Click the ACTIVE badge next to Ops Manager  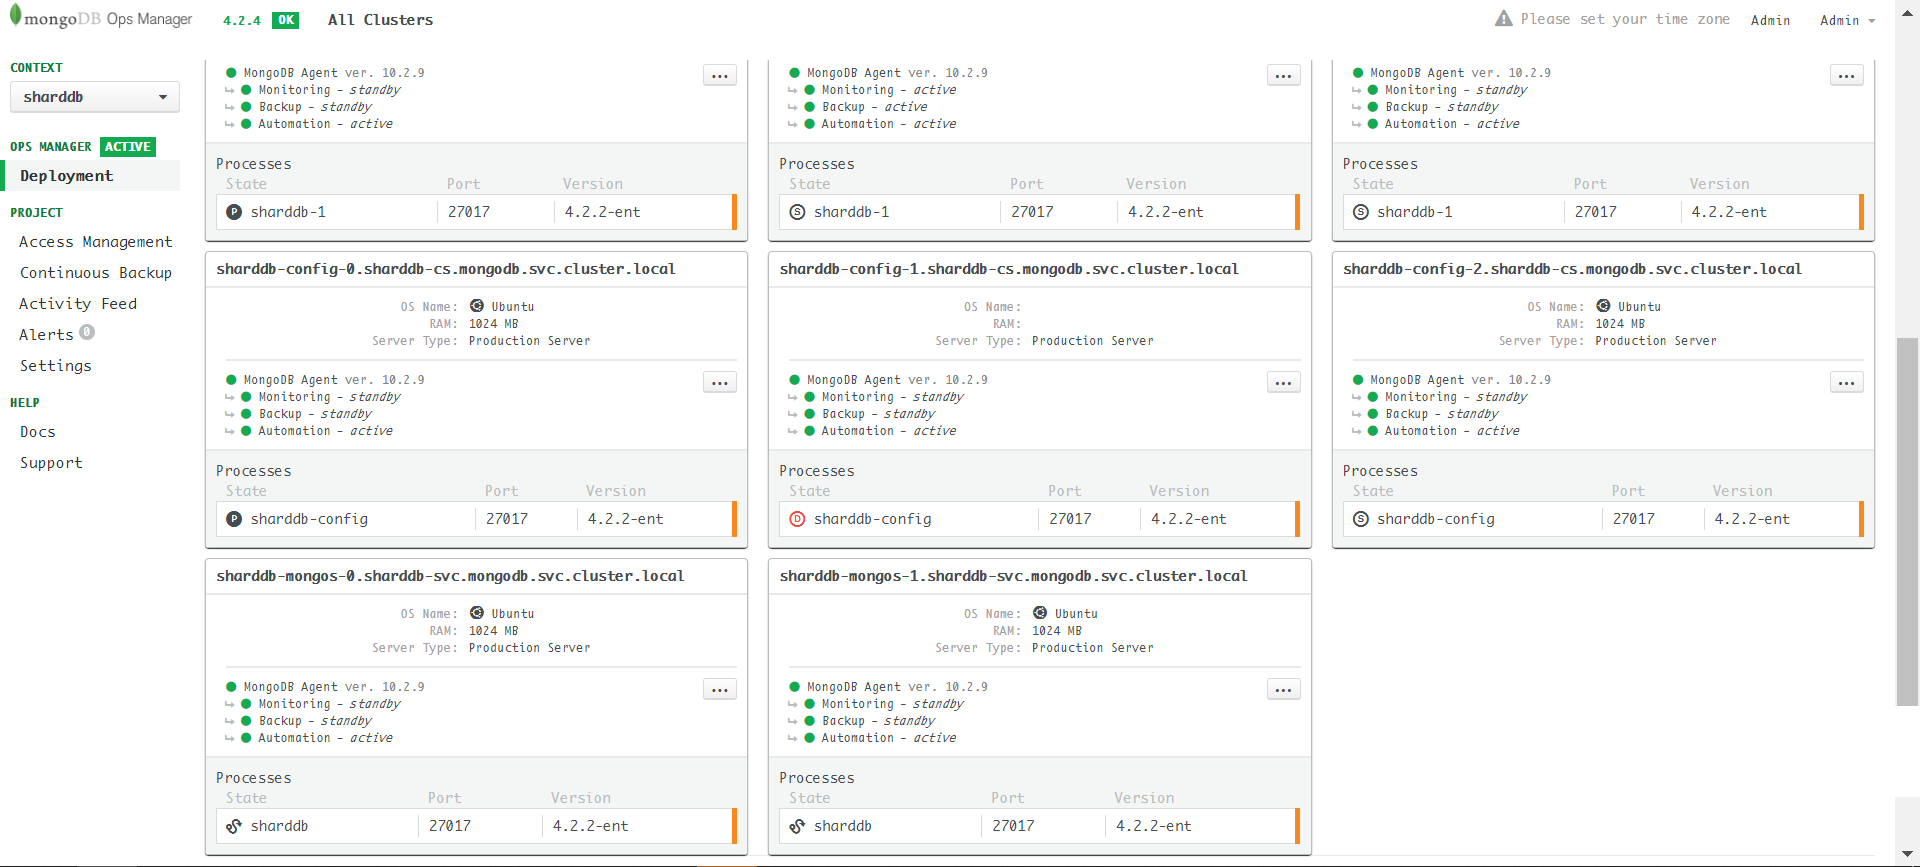pos(128,147)
